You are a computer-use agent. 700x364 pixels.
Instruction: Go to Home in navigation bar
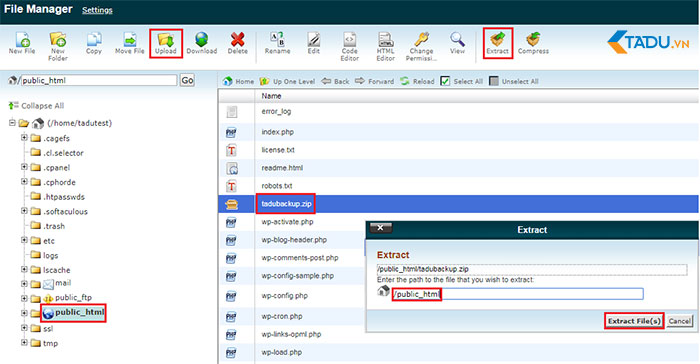pos(238,81)
